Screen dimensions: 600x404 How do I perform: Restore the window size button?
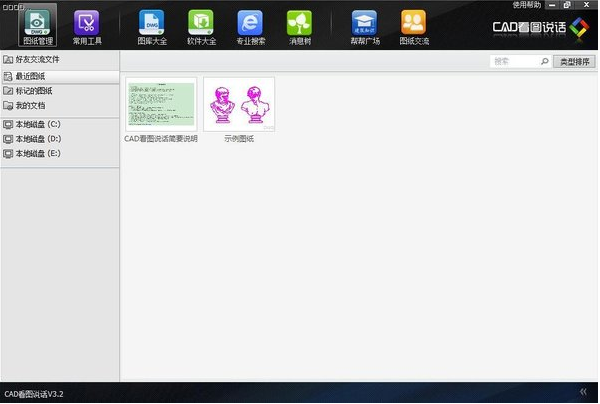coord(567,5)
